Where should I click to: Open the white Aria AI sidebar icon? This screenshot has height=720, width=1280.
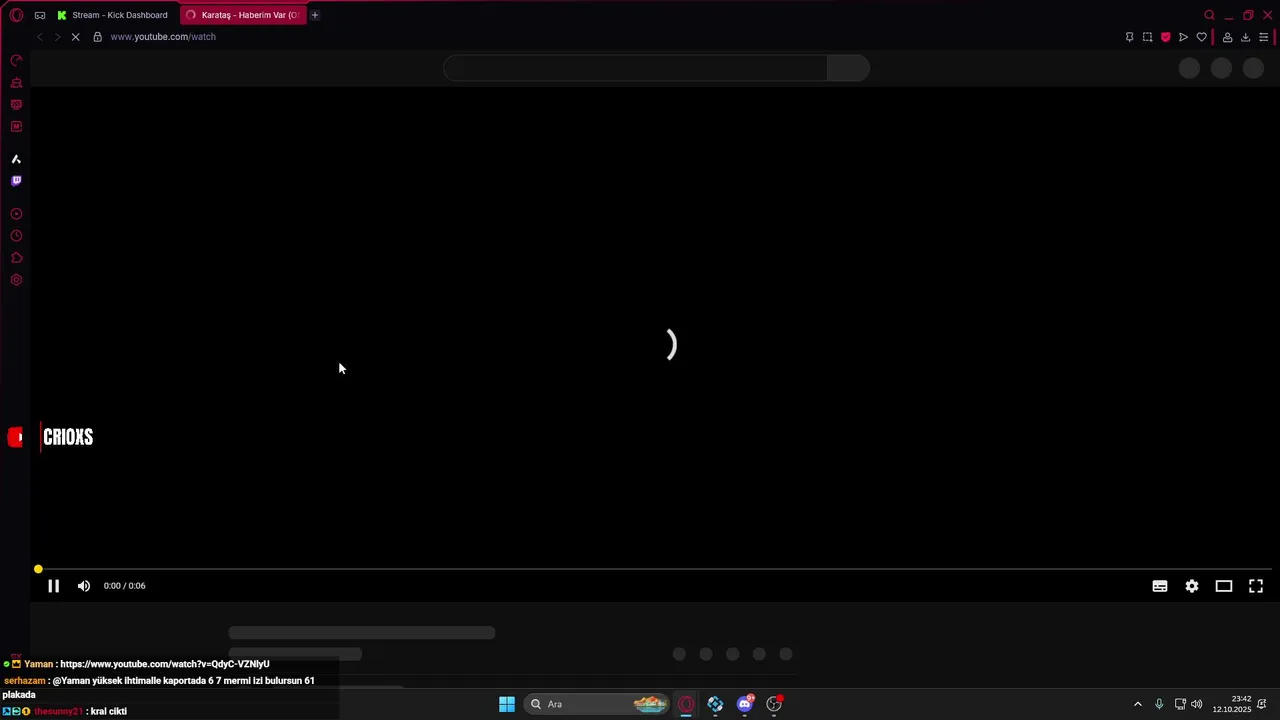[x=16, y=159]
